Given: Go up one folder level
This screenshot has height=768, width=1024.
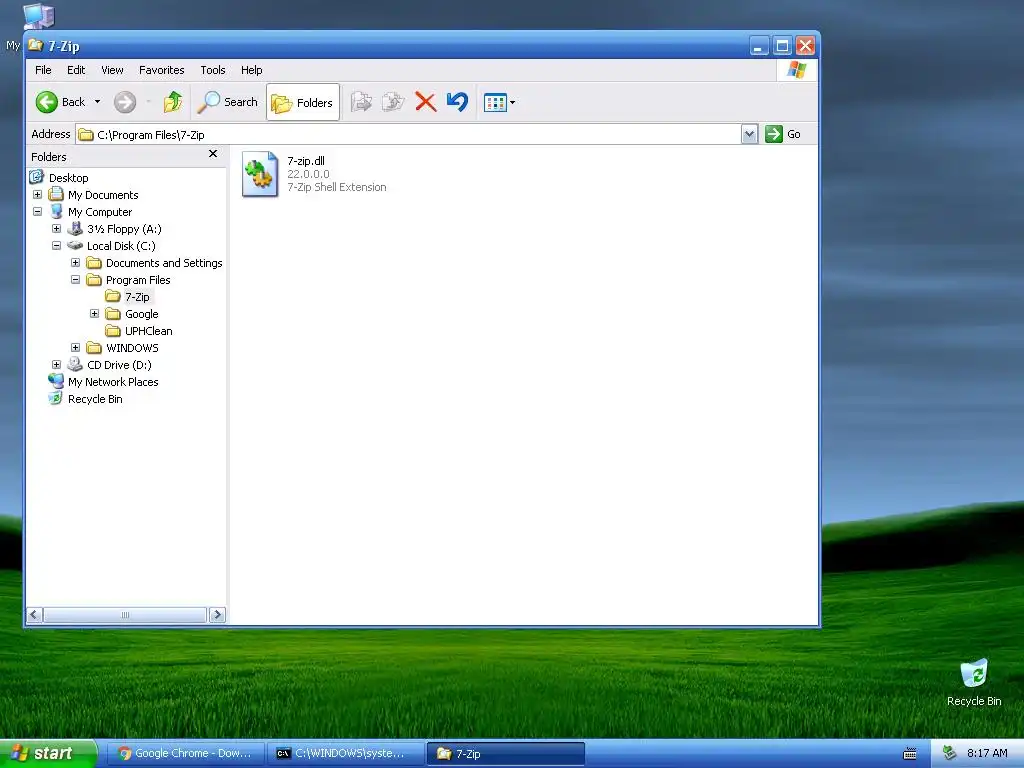Looking at the screenshot, I should 173,102.
